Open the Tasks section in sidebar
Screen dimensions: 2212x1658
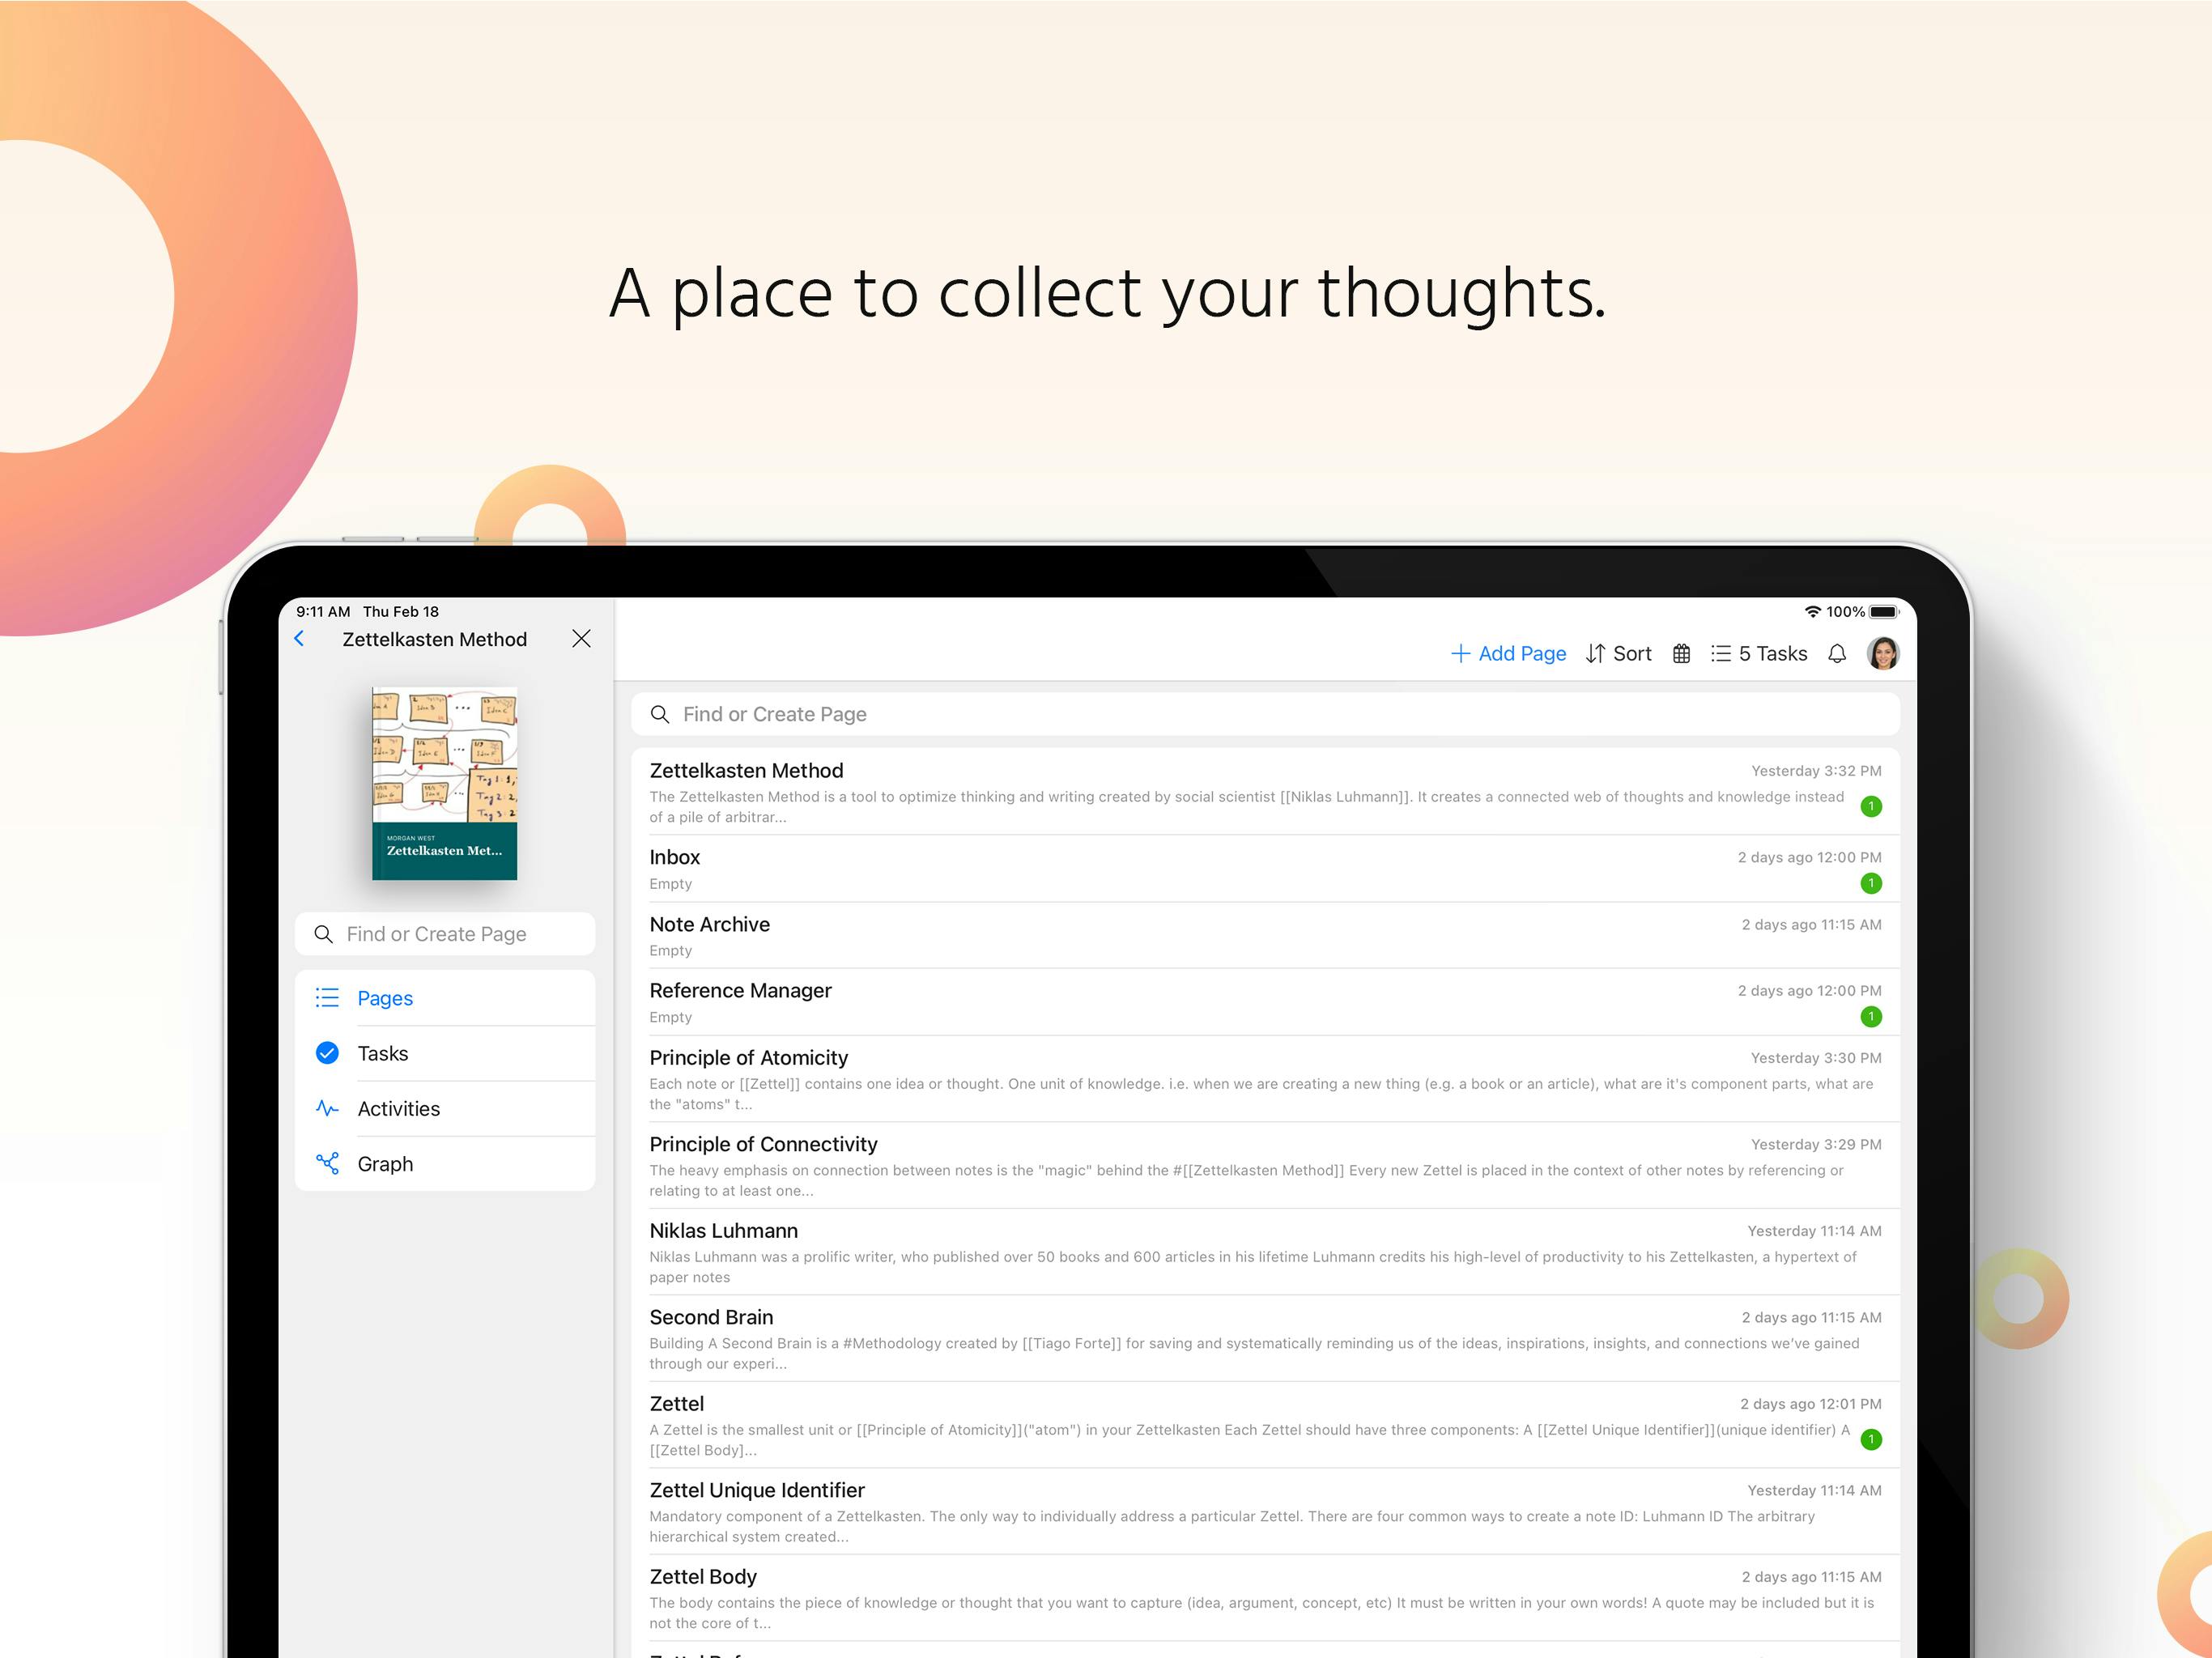click(445, 1053)
